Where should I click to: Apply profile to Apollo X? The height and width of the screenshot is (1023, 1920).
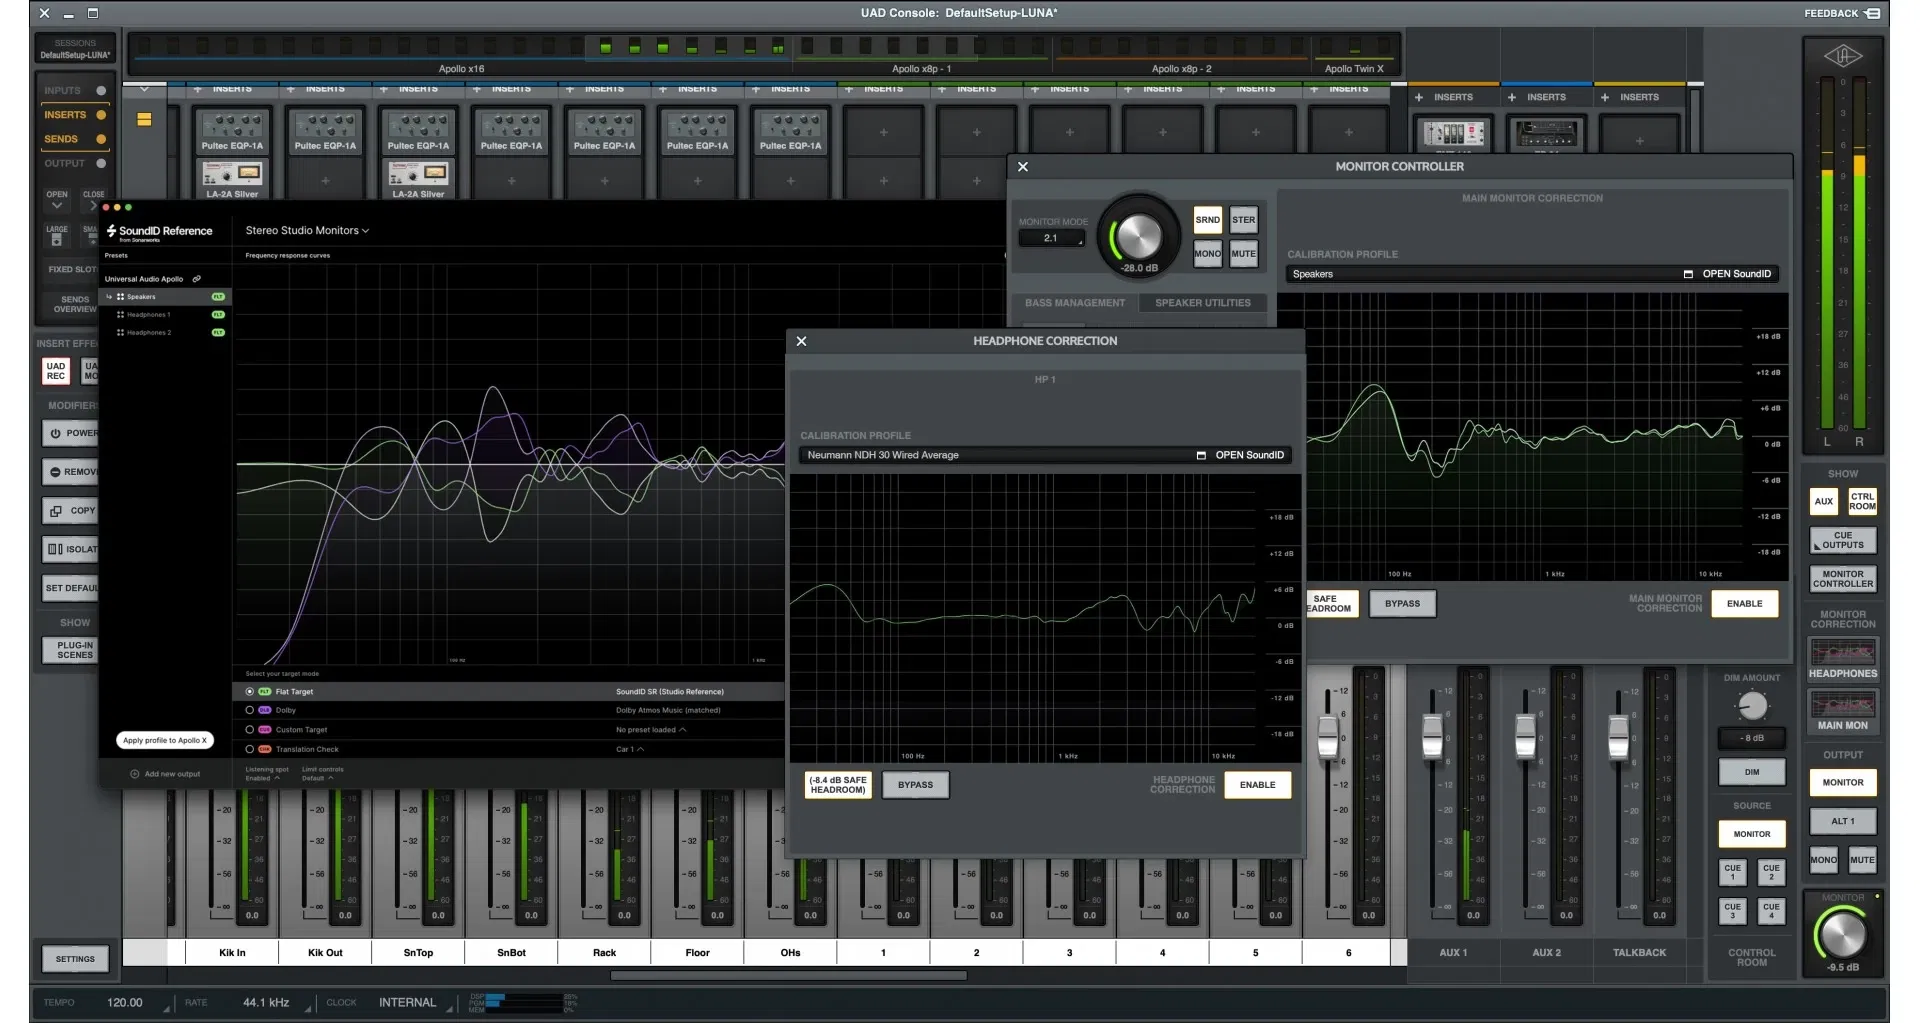tap(165, 740)
